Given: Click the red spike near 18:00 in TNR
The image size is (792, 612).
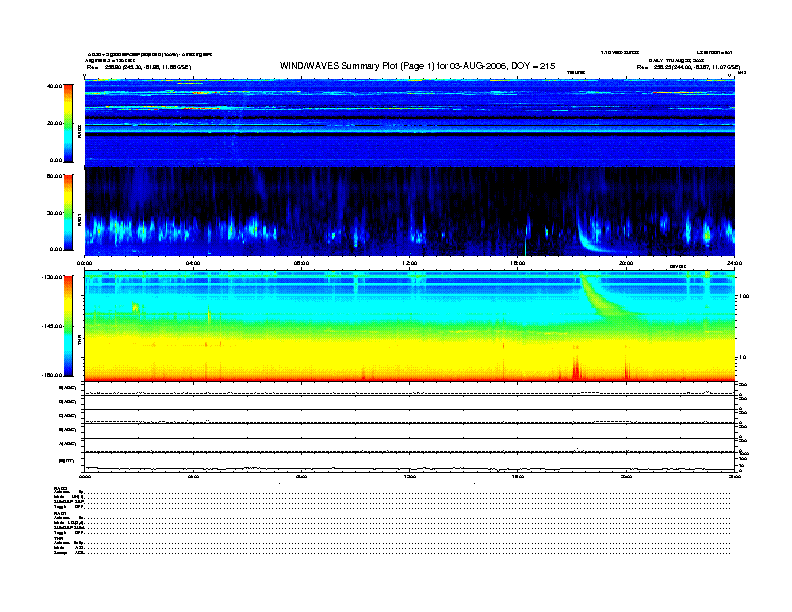Looking at the screenshot, I should (576, 368).
